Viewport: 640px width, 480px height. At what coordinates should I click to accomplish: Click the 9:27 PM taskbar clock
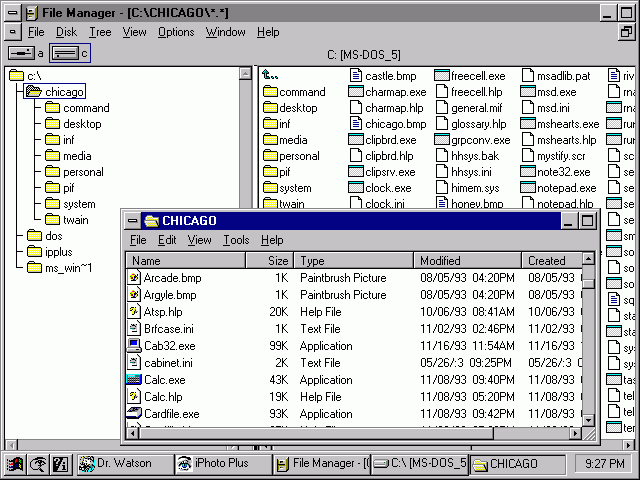604,464
